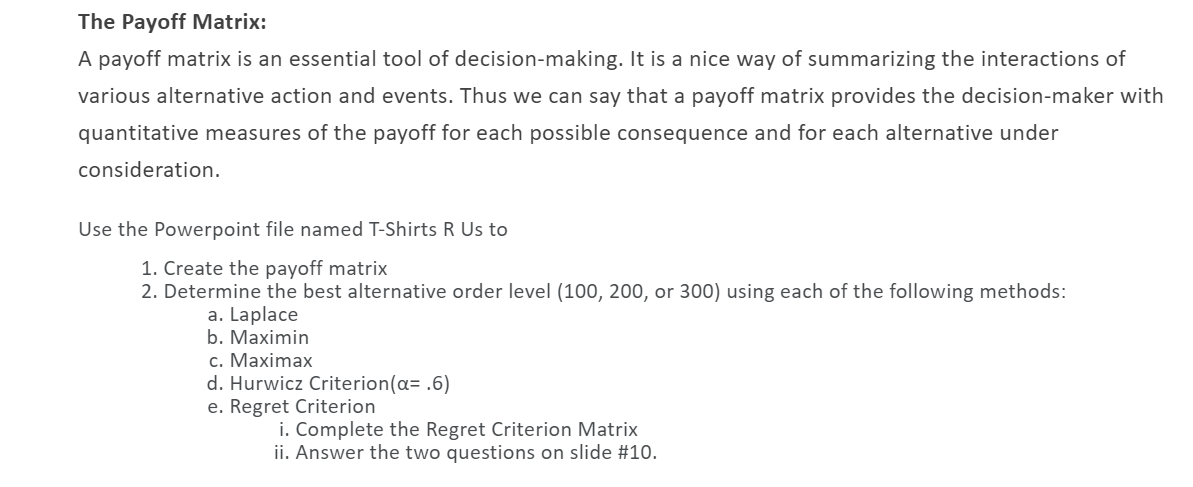Viewport: 1193px width, 487px height.
Task: Click the list item "Create the payoff matrix"
Action: [x=264, y=269]
